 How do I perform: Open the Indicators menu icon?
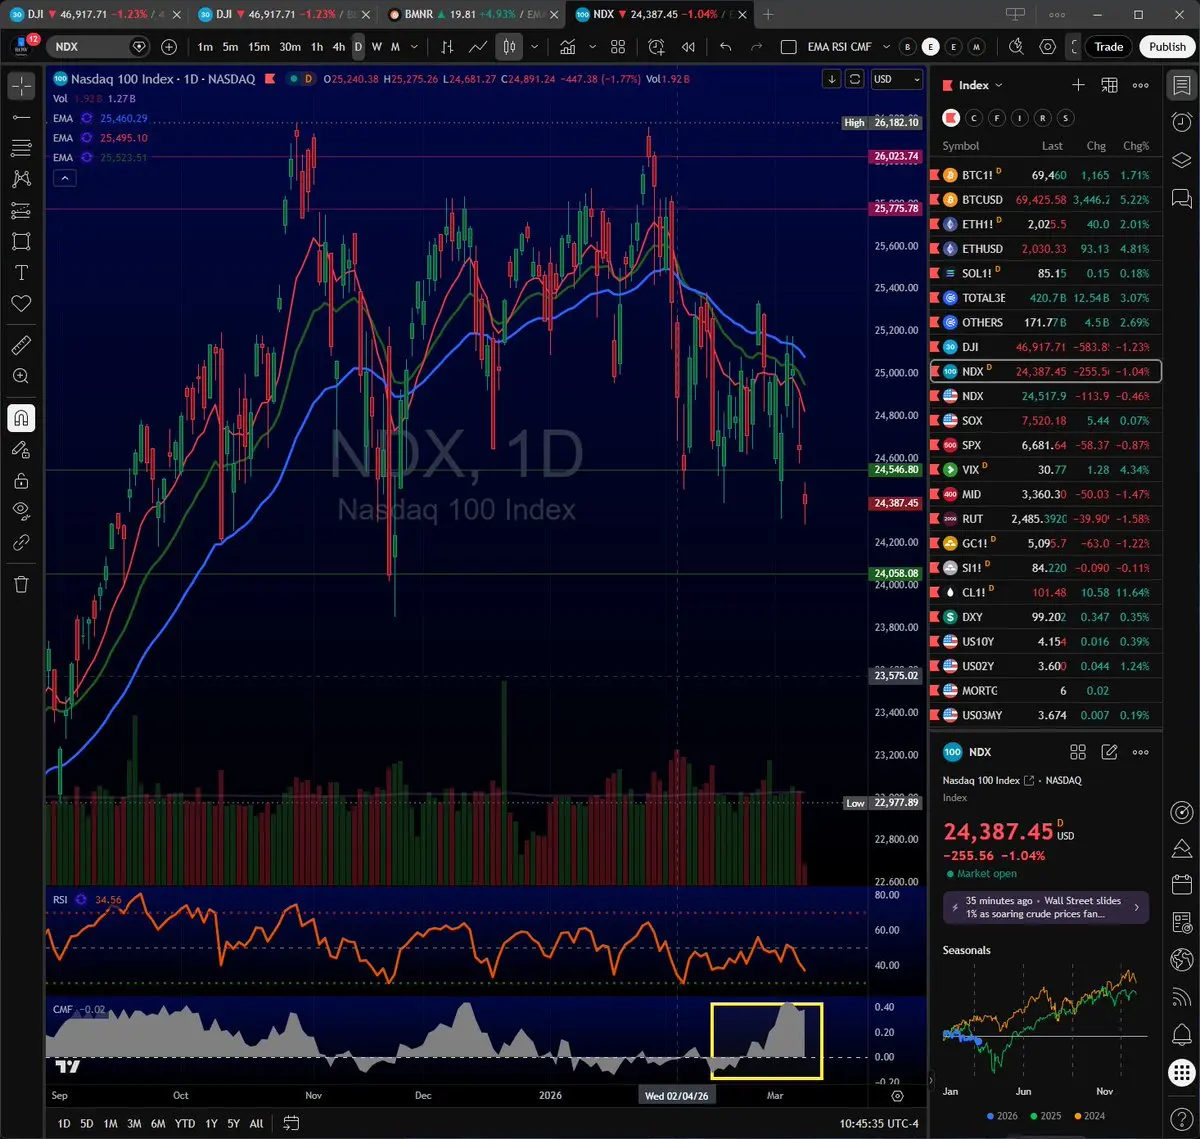(568, 47)
